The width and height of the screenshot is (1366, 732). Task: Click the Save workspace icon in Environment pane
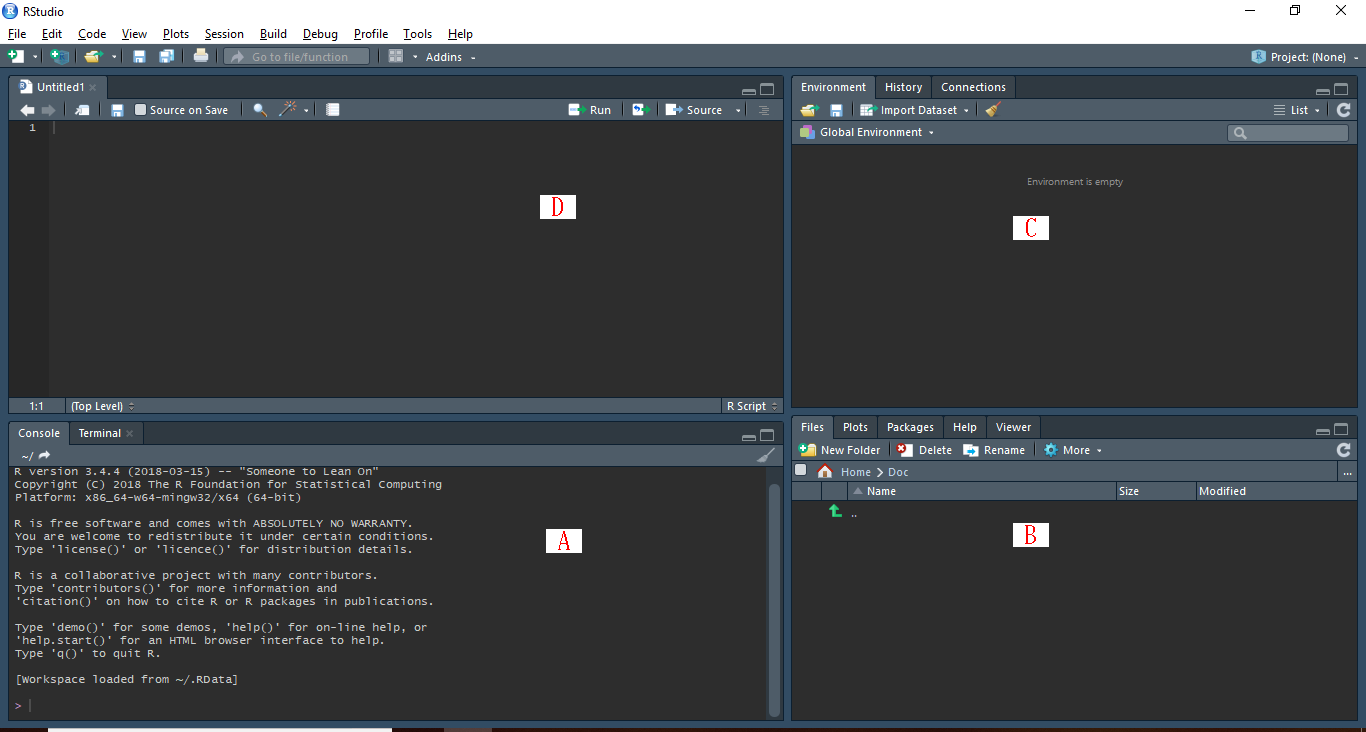click(x=837, y=110)
